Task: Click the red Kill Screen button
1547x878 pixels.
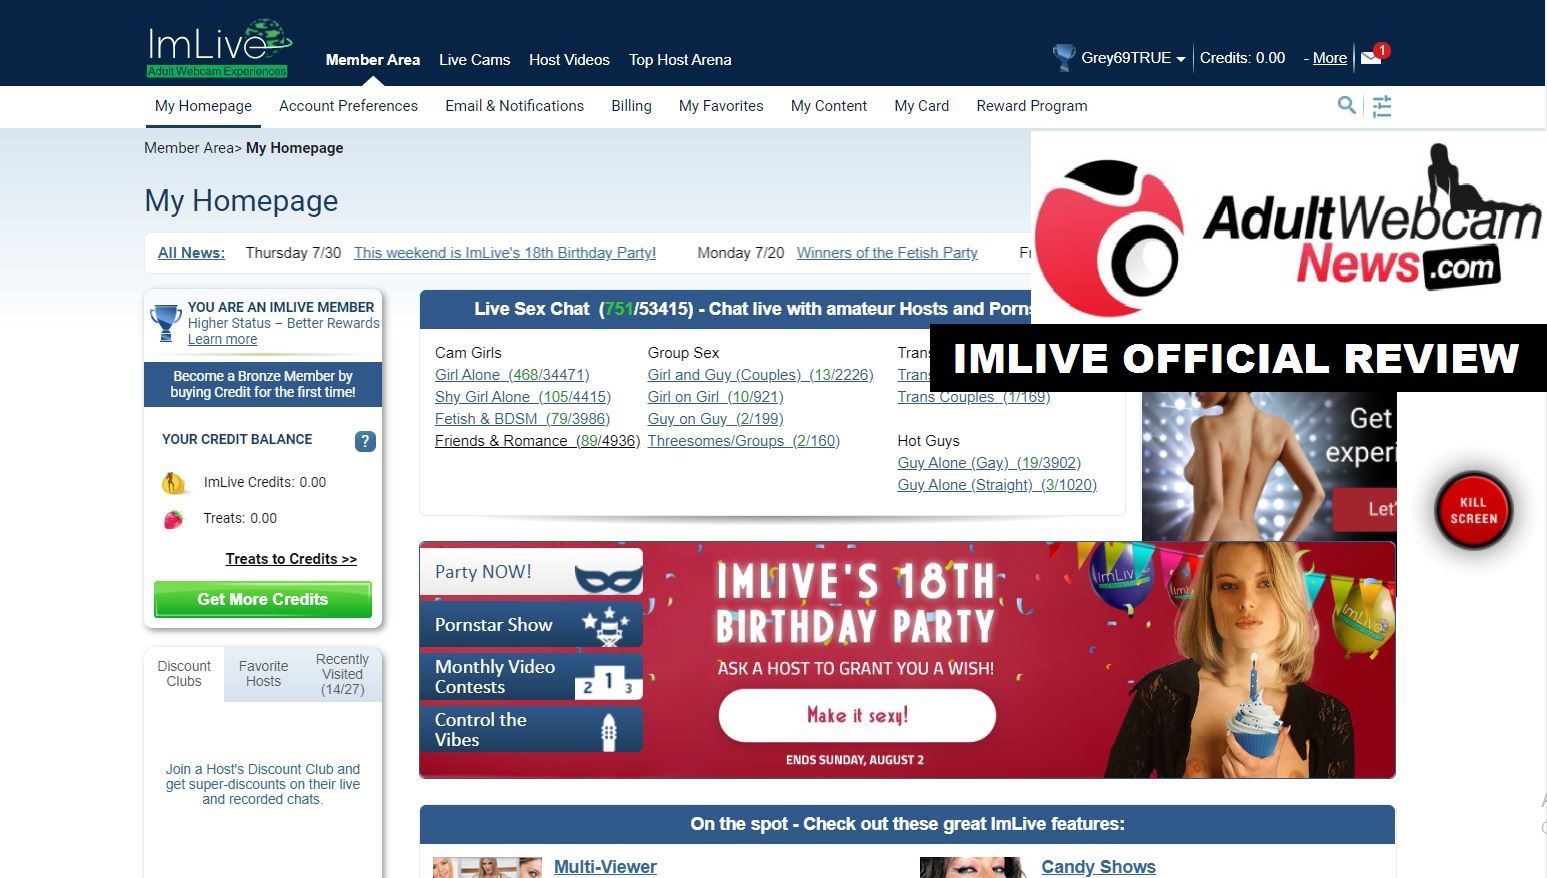Action: point(1473,510)
